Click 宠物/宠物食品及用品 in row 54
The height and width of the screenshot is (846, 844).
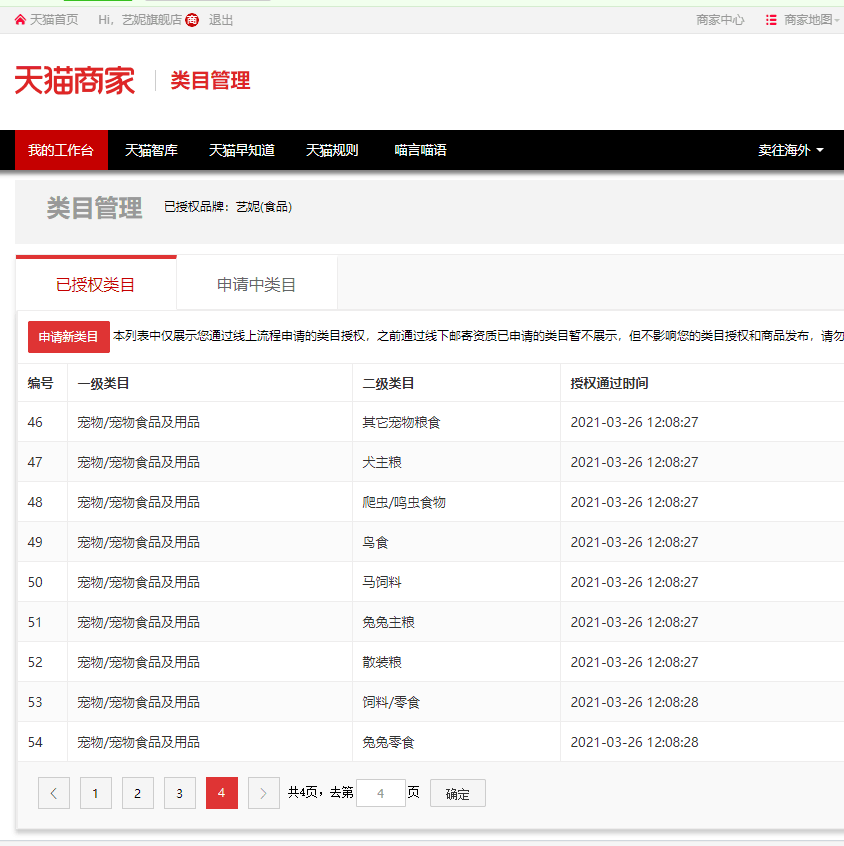pyautogui.click(x=138, y=742)
